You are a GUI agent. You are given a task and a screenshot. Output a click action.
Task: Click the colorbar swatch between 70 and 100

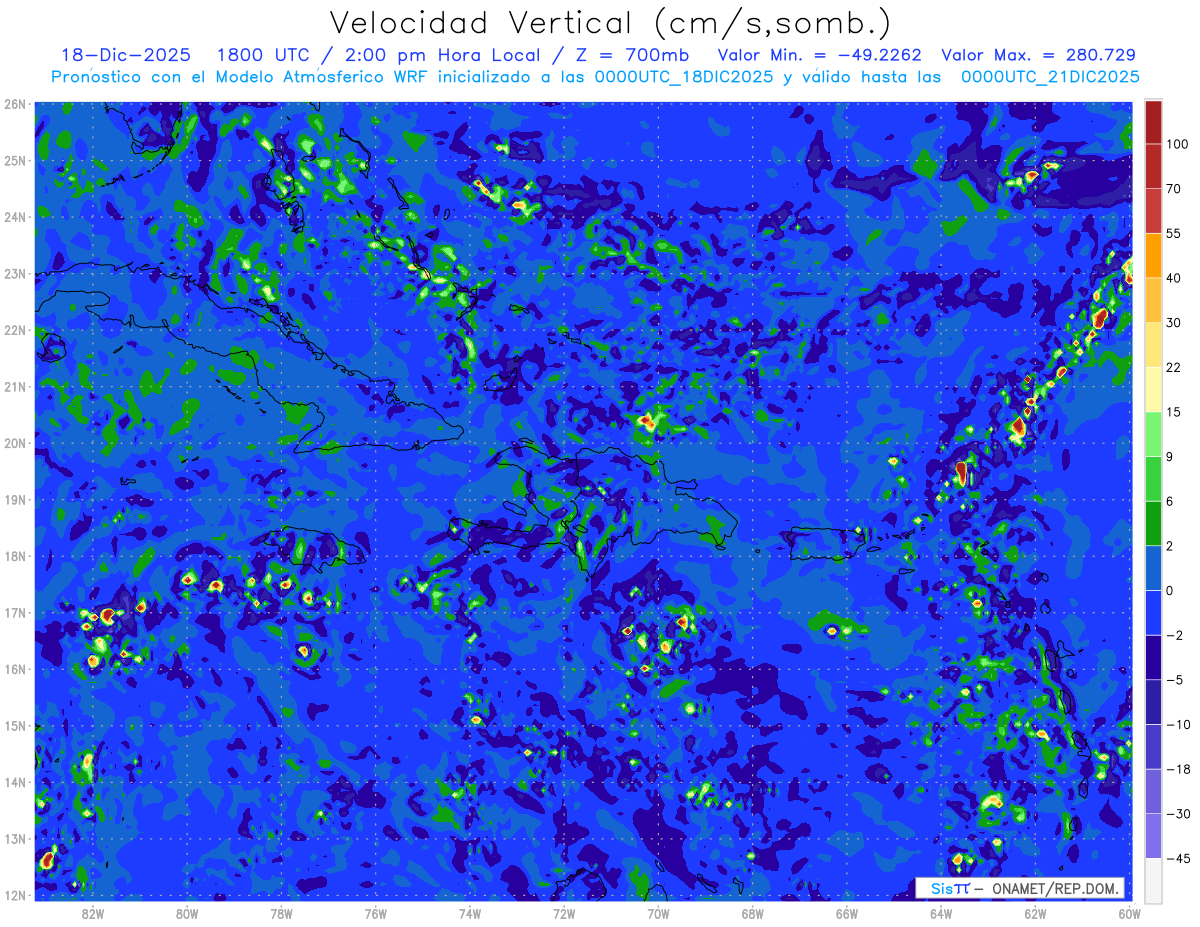point(1153,166)
